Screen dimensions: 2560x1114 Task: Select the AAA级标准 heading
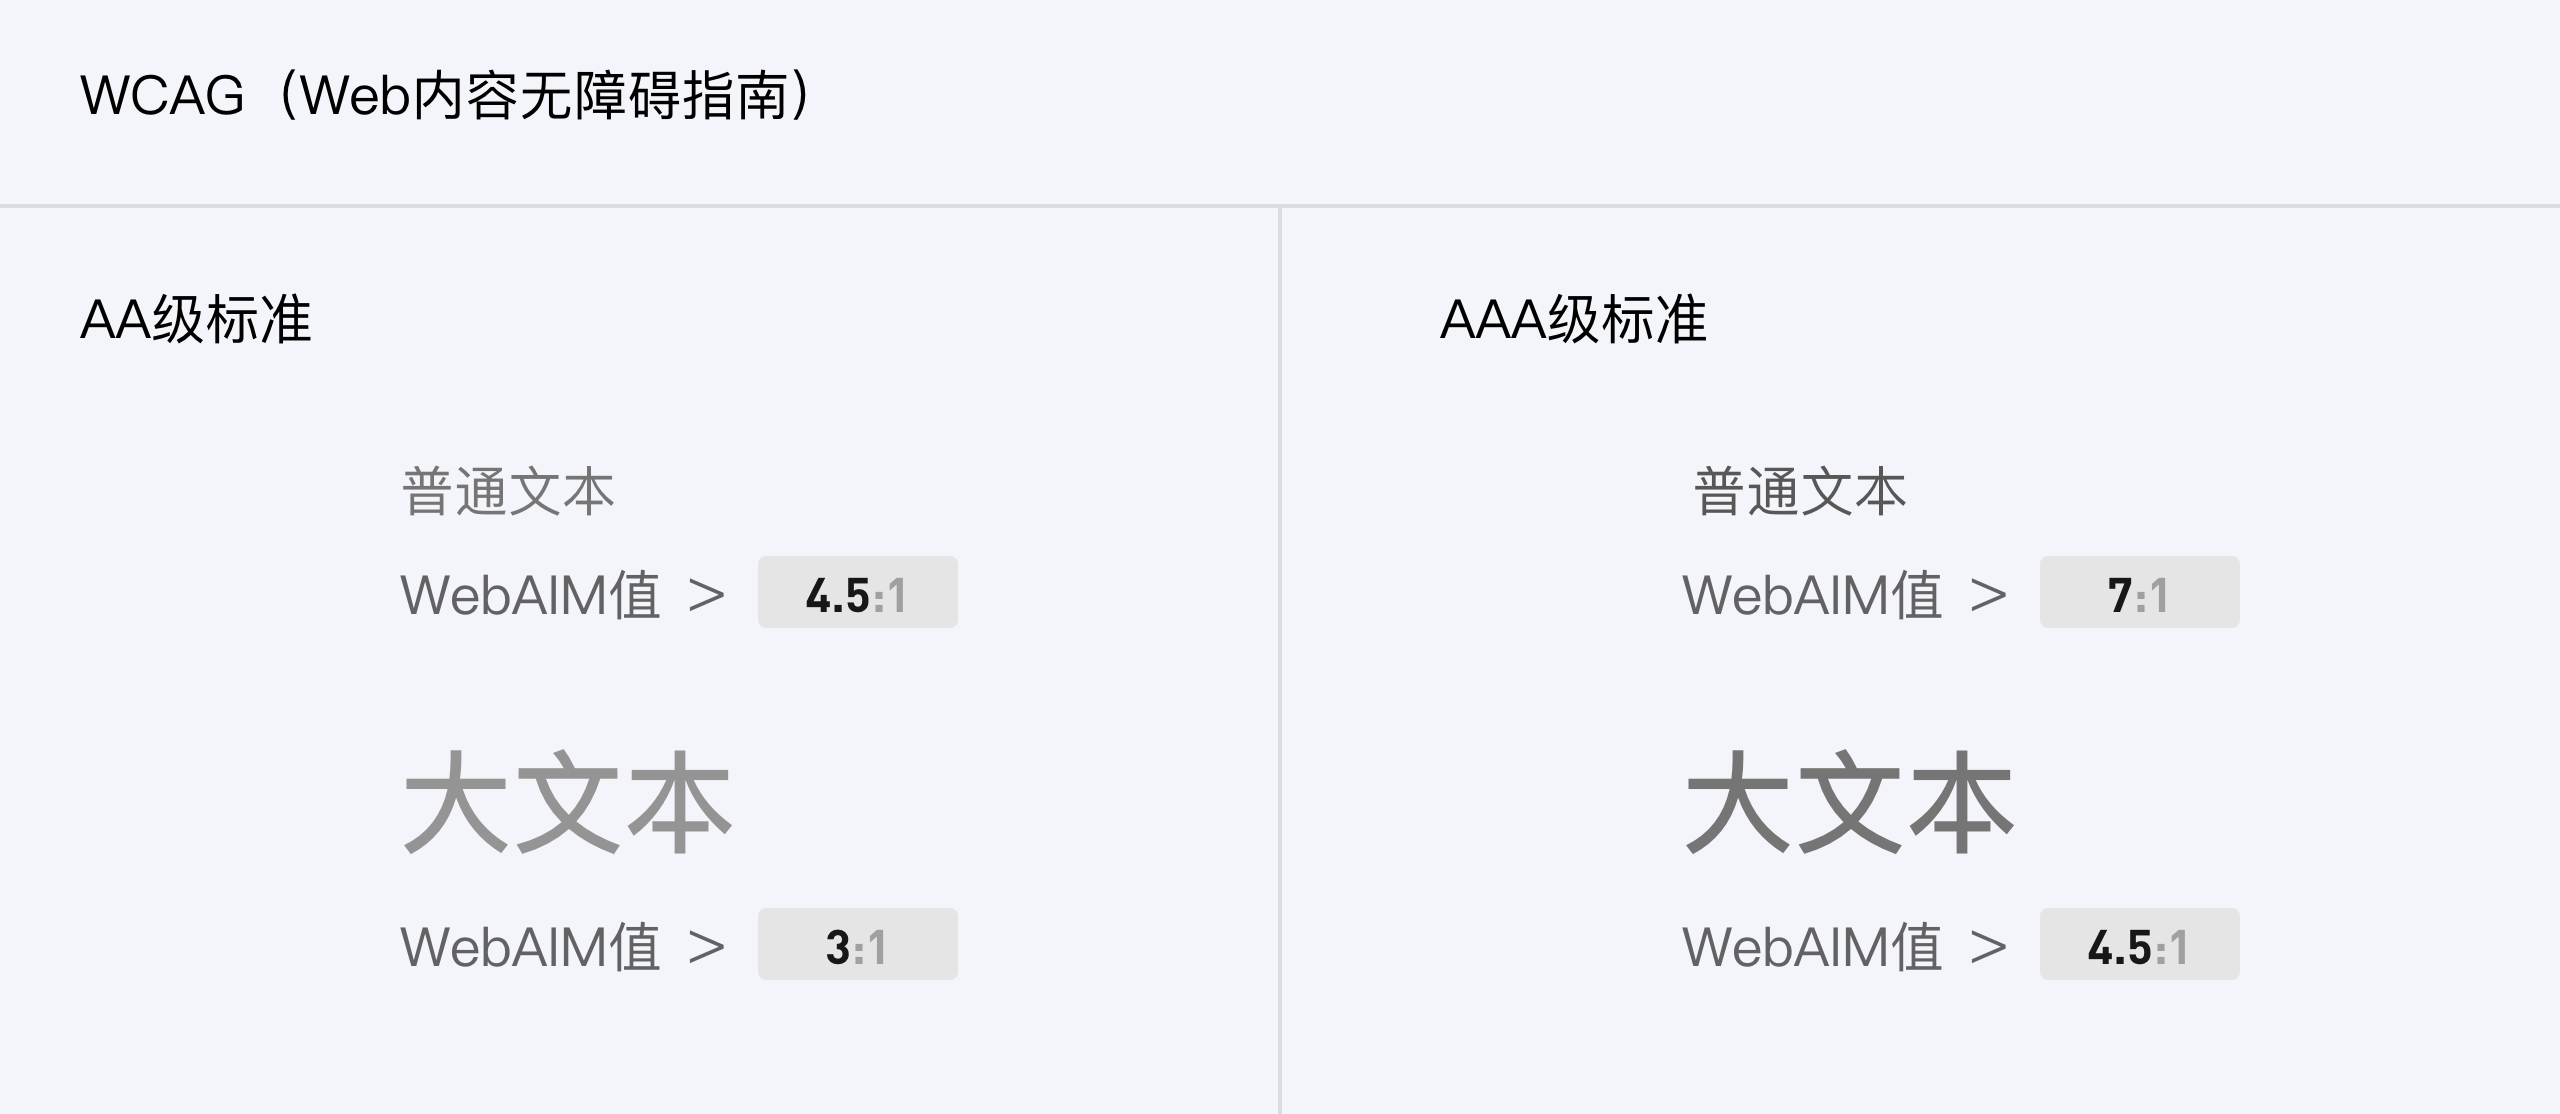[x=1573, y=320]
